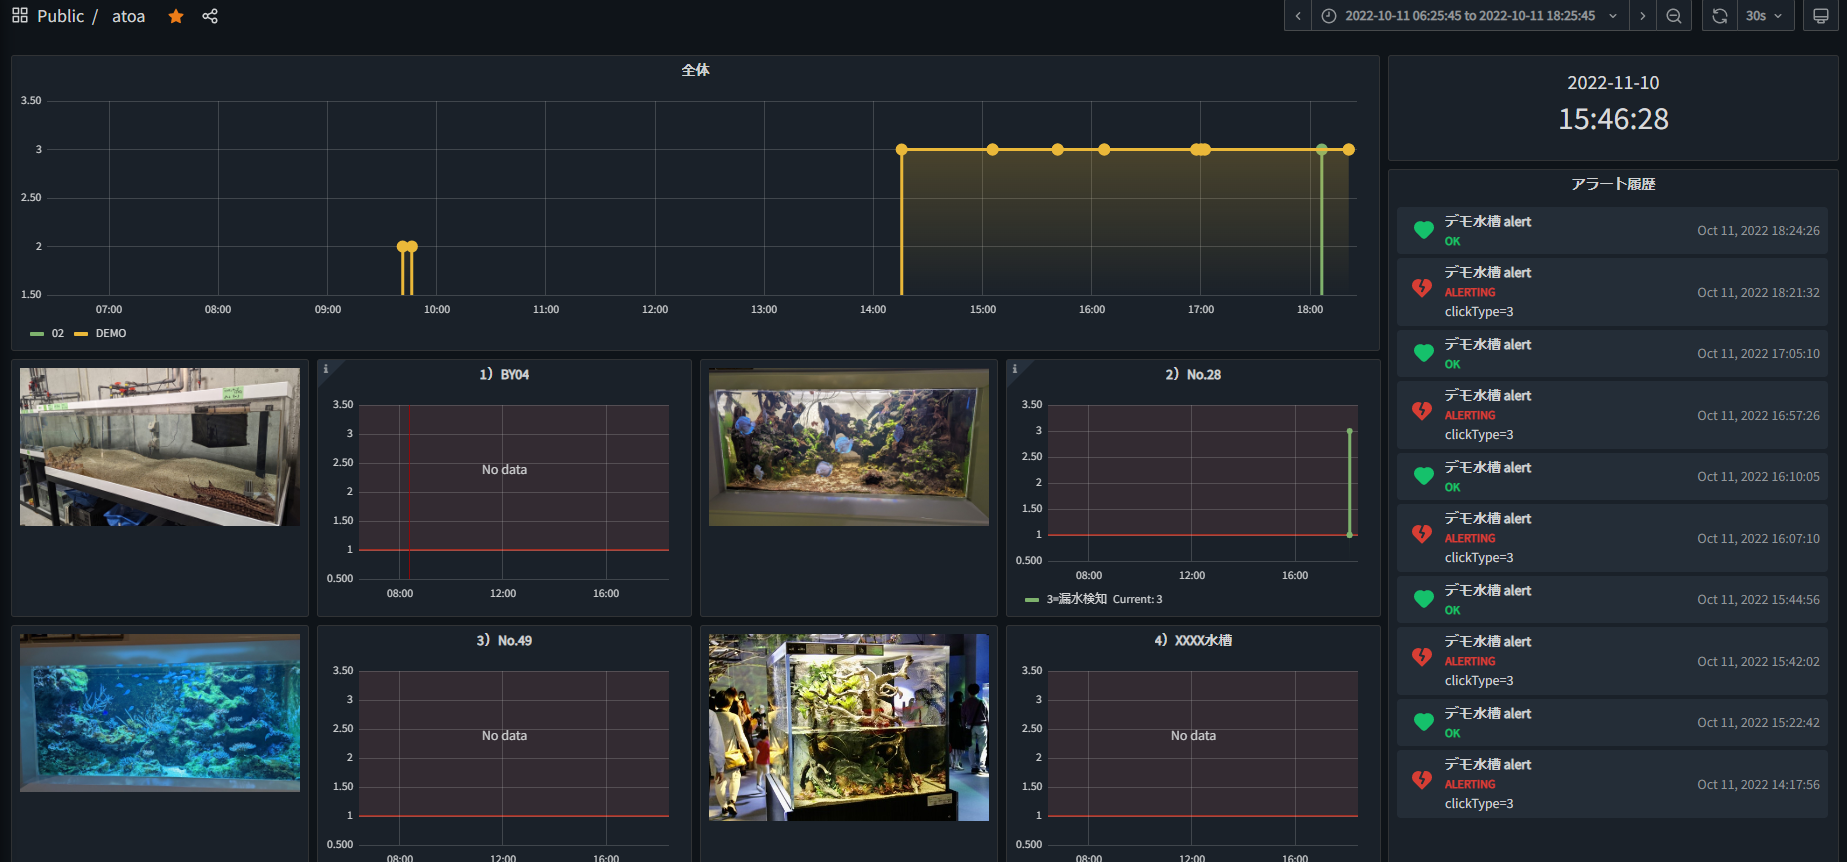Shift time range backward

(1298, 16)
